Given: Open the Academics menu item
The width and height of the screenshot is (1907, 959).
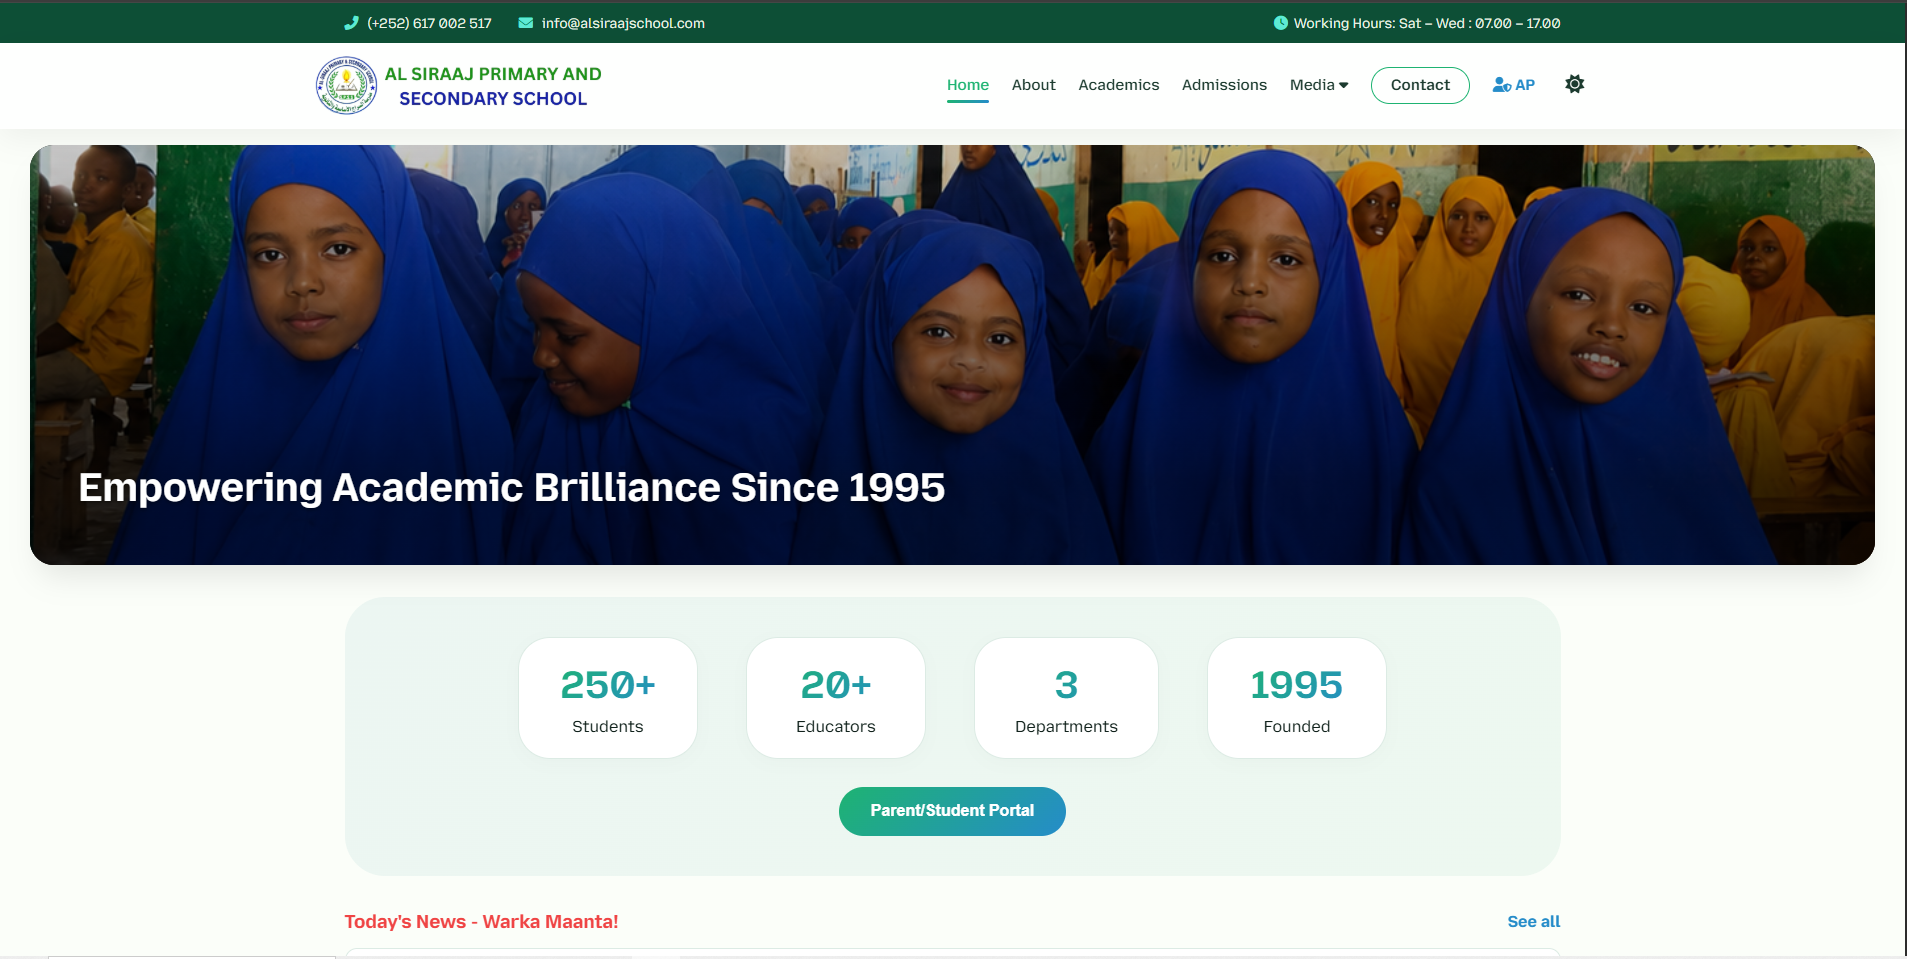Looking at the screenshot, I should point(1118,85).
